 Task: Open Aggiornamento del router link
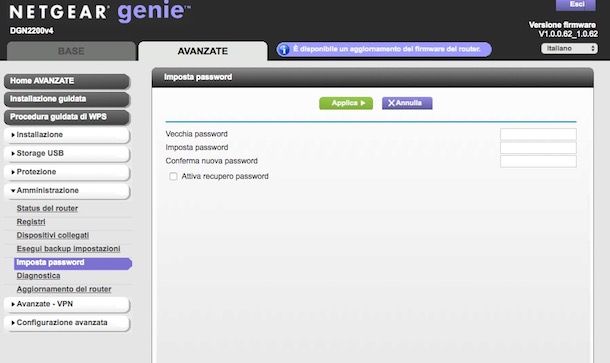pos(64,289)
